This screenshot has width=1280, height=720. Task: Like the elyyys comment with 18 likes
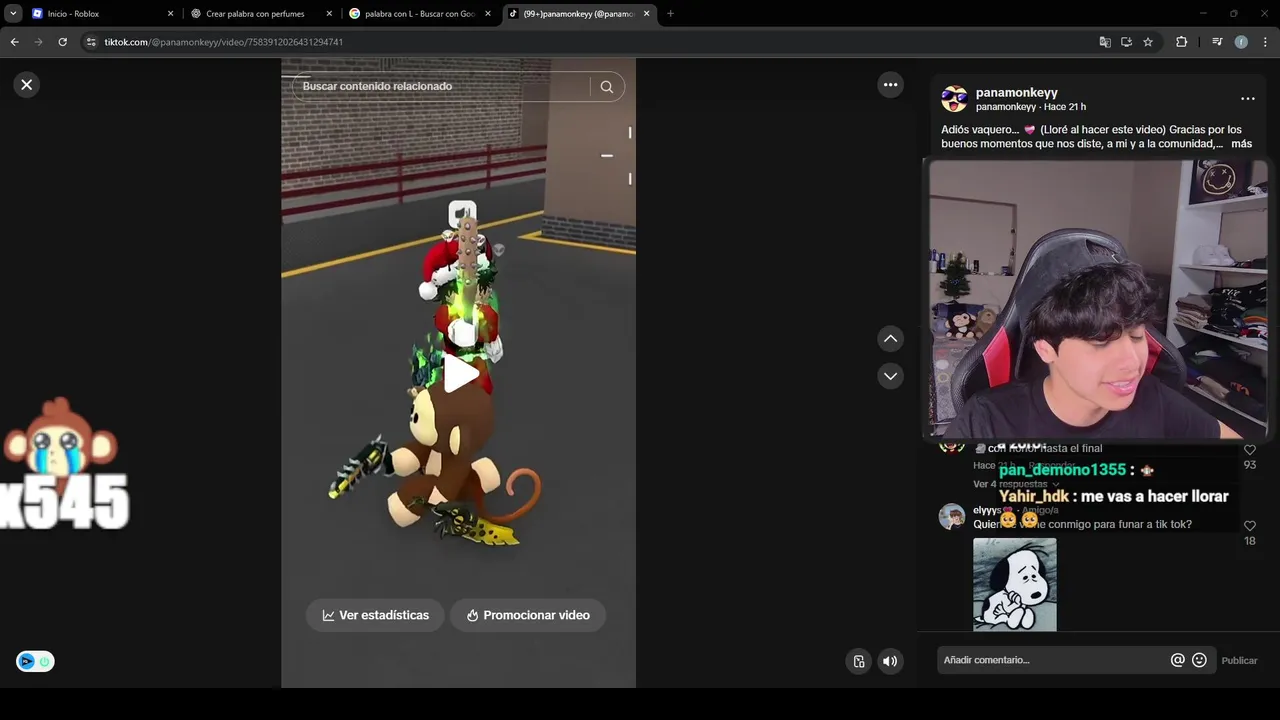click(1249, 526)
